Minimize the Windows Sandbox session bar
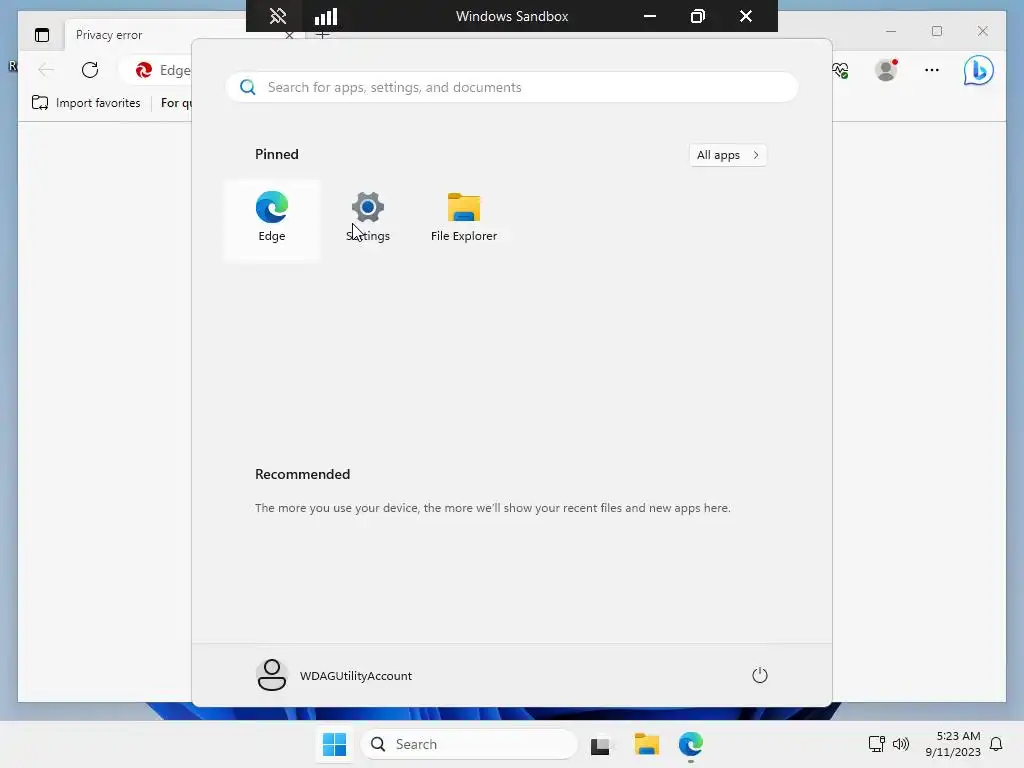Viewport: 1024px width, 768px height. pyautogui.click(x=650, y=16)
